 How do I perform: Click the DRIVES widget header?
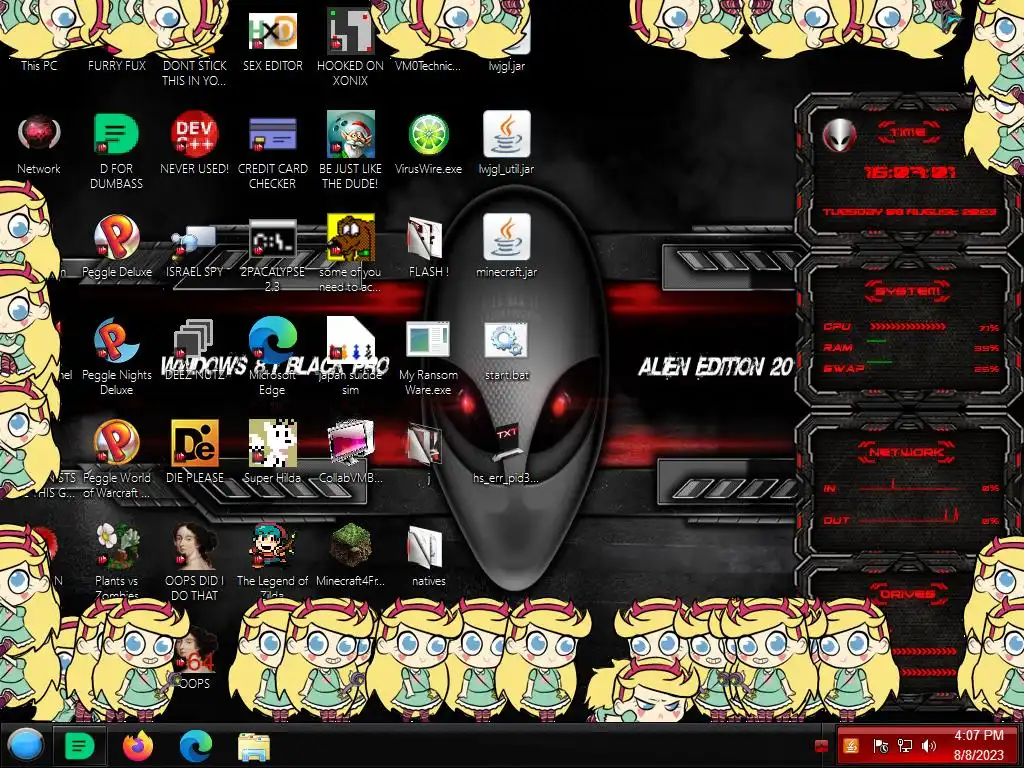(x=908, y=594)
